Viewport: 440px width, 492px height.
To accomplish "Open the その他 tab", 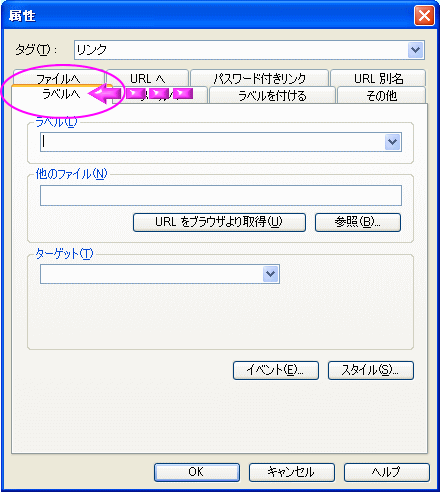I will [x=381, y=96].
